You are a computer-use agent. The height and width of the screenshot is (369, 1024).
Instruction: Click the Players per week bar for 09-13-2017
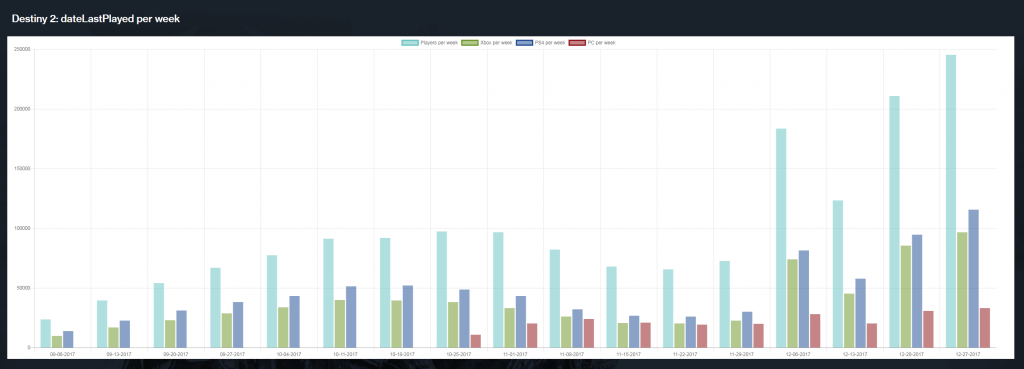[102, 324]
